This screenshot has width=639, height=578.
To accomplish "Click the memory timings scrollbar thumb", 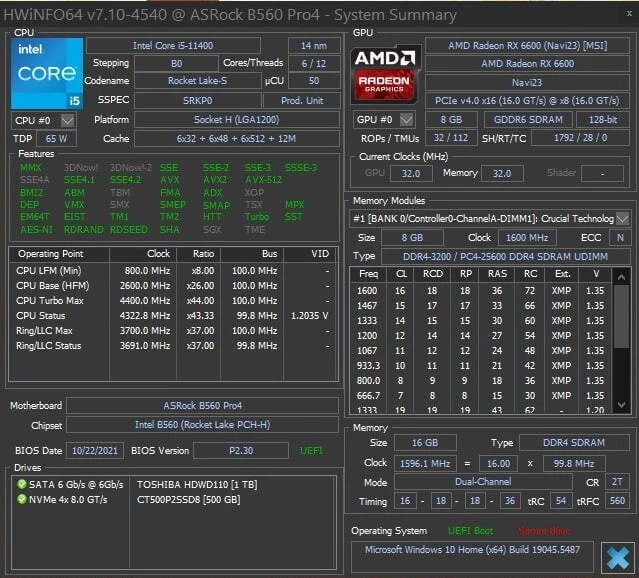I will pyautogui.click(x=621, y=316).
